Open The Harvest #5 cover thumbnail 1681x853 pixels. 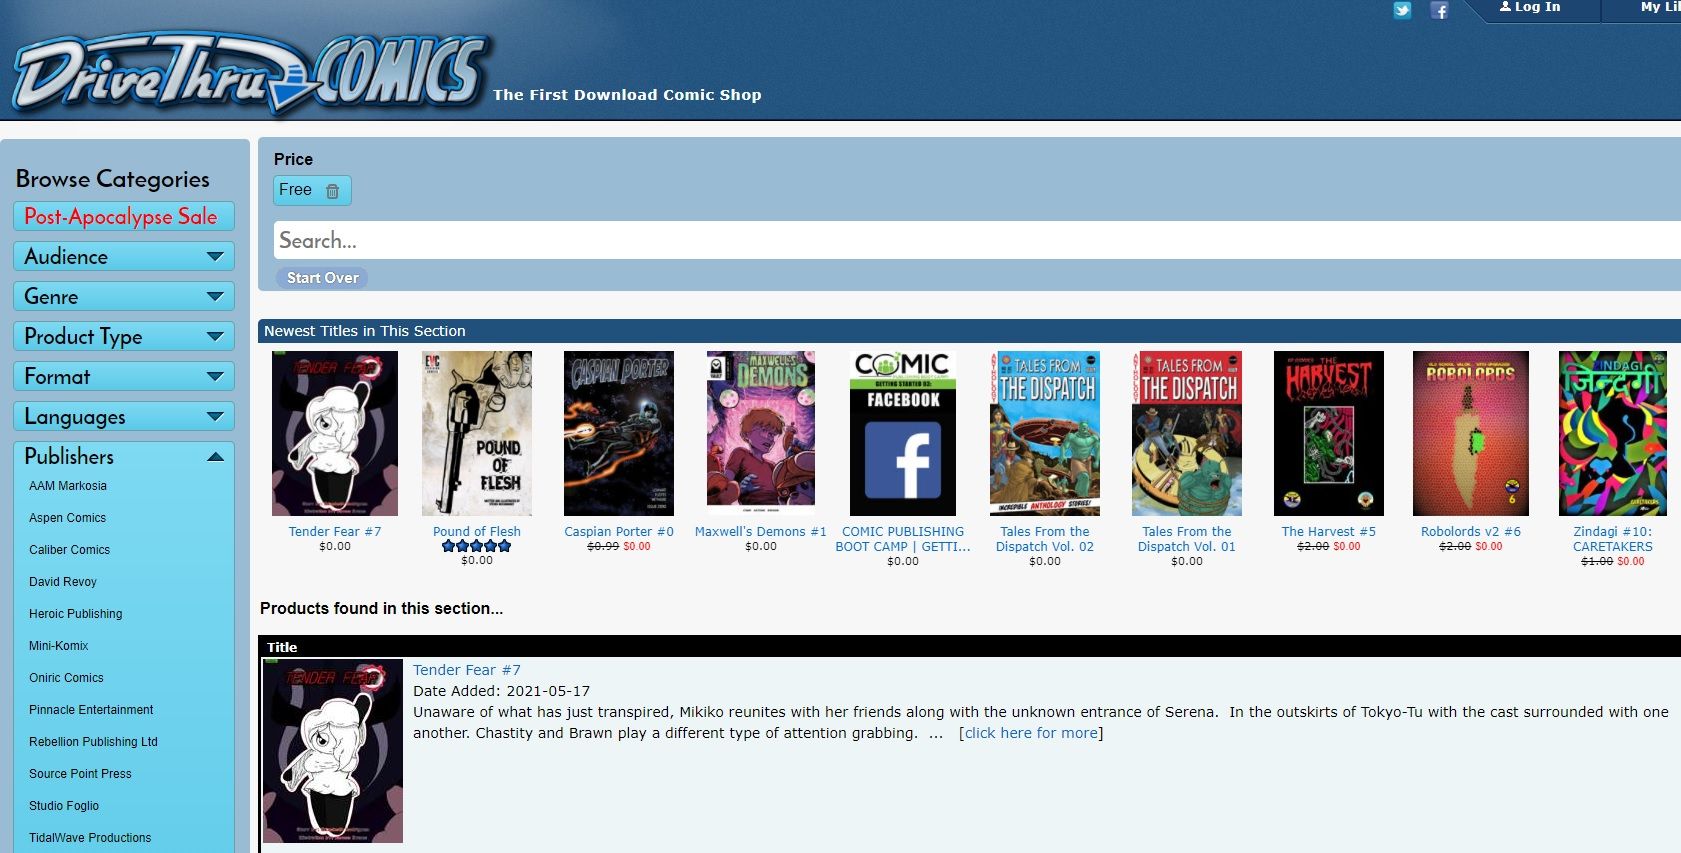(1329, 433)
